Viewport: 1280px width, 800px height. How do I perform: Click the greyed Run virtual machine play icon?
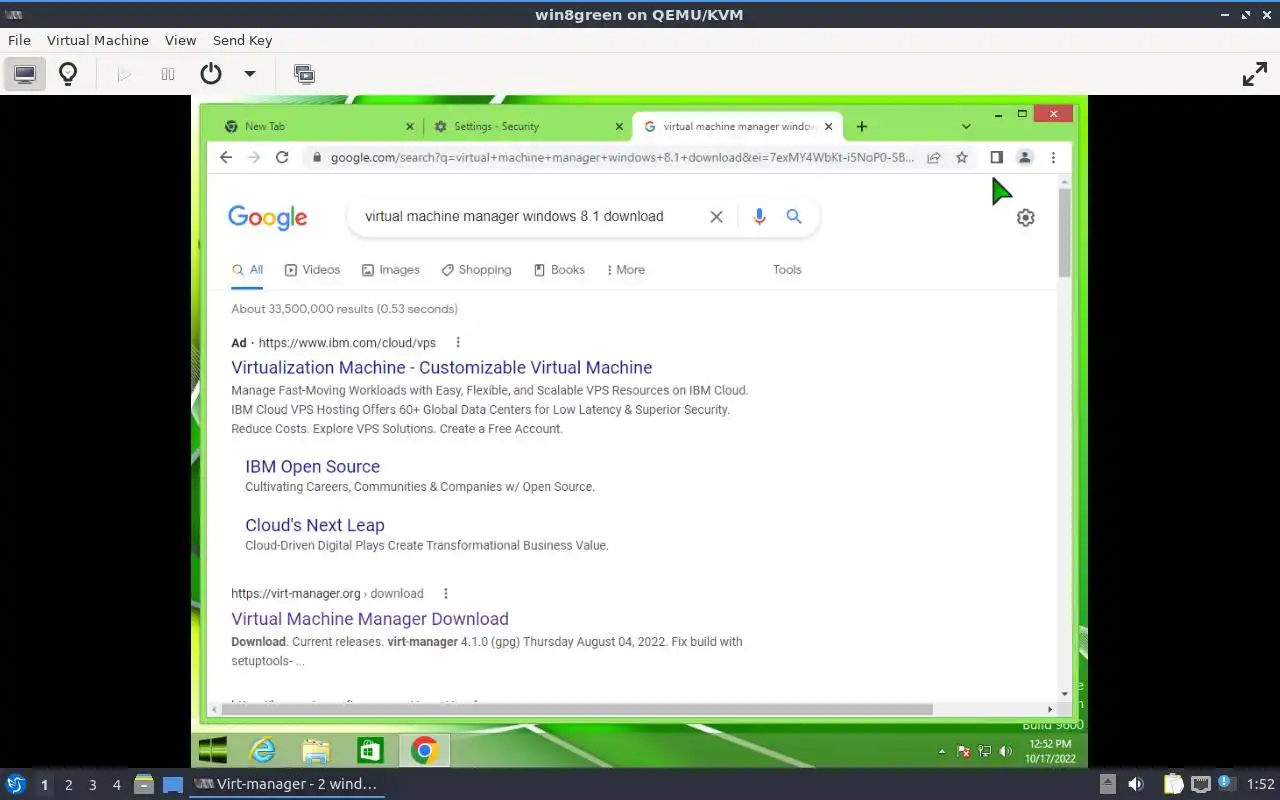pyautogui.click(x=124, y=74)
